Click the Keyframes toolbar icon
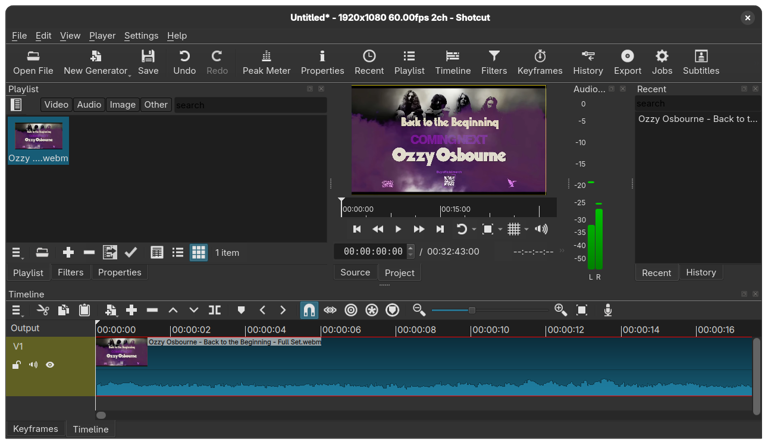 click(x=539, y=62)
